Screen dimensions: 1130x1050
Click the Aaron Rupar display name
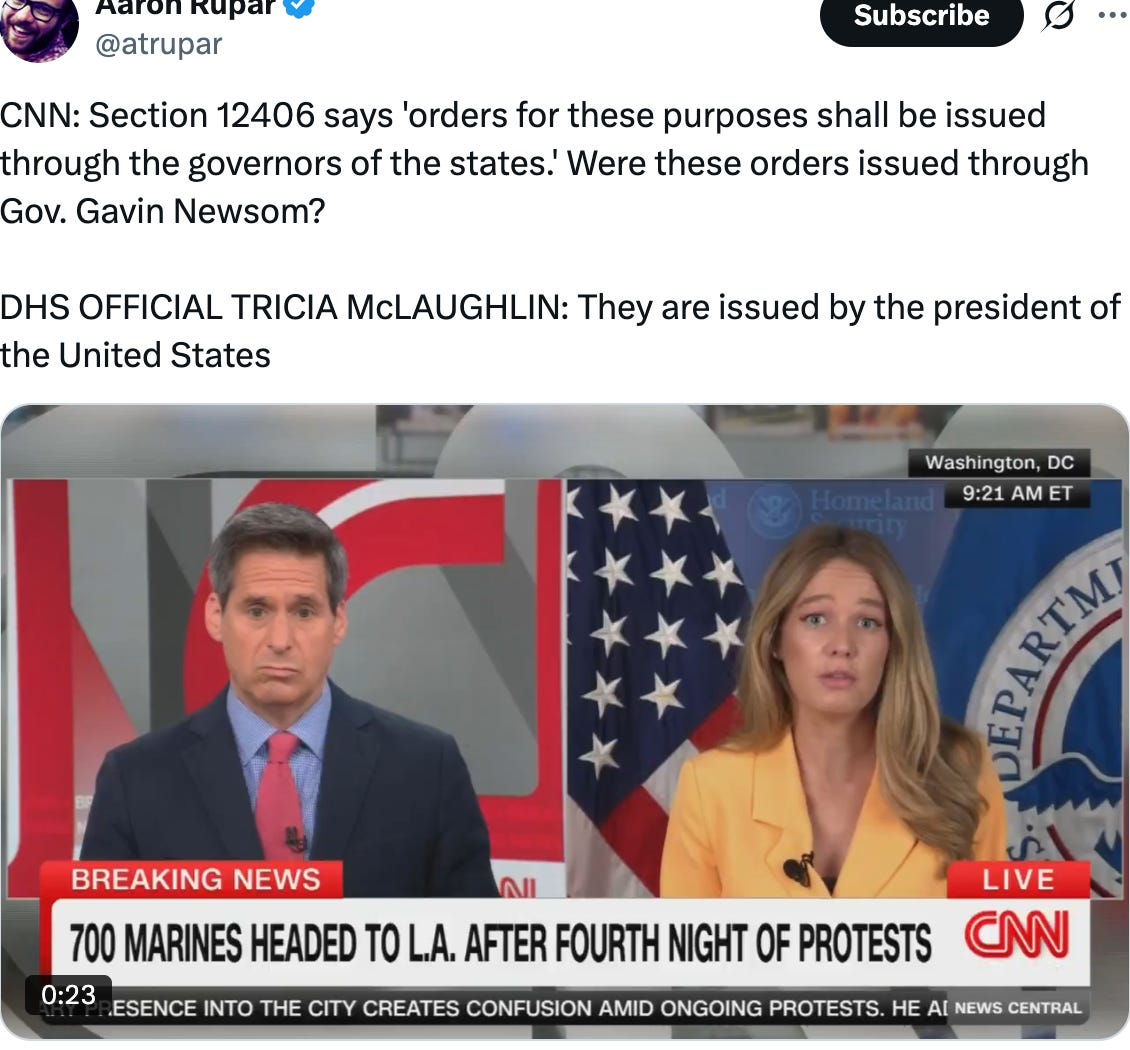[x=186, y=9]
